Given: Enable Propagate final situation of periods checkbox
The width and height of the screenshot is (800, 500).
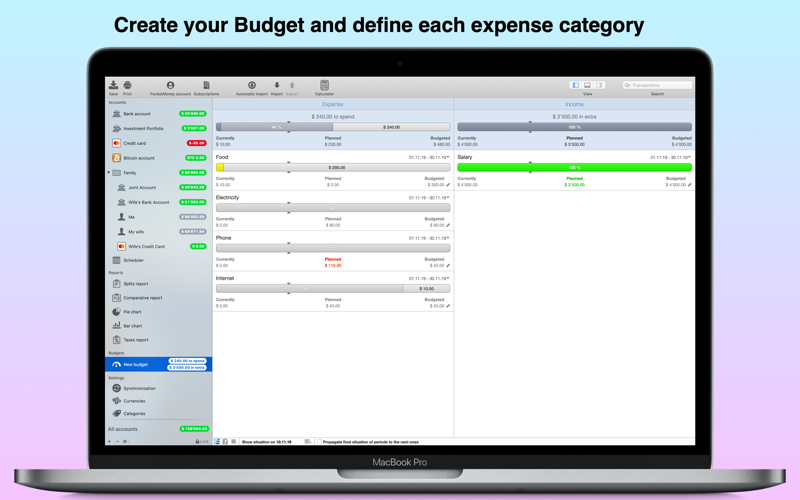Looking at the screenshot, I should (x=319, y=442).
